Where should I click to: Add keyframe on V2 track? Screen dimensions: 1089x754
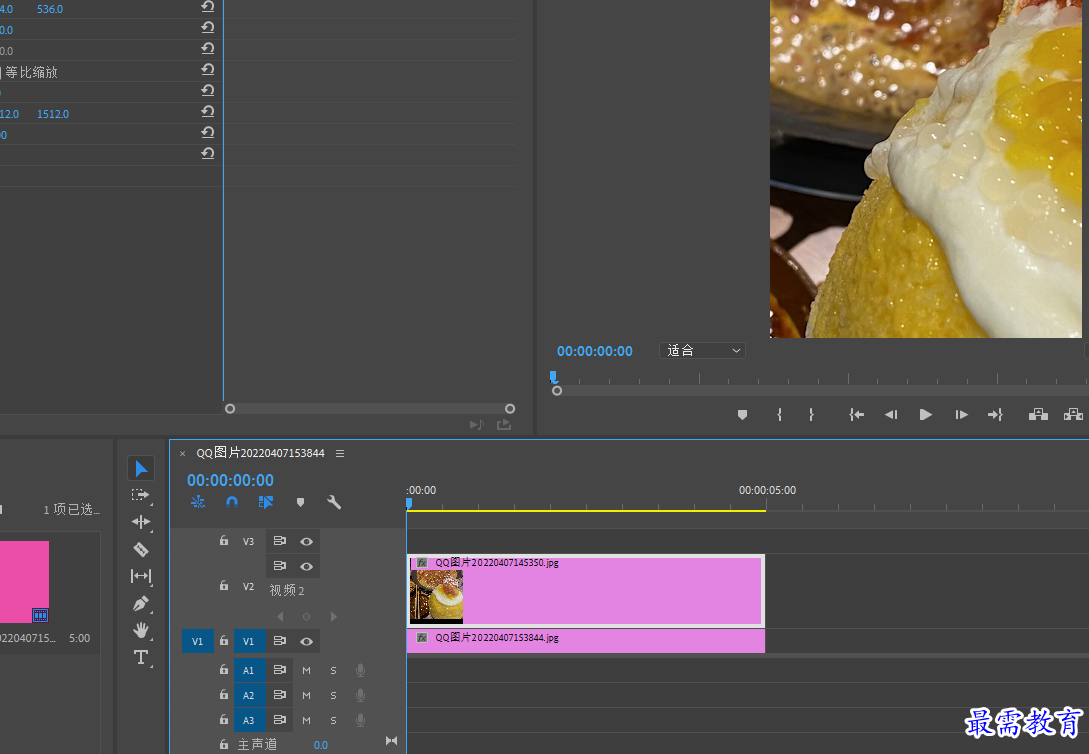306,617
